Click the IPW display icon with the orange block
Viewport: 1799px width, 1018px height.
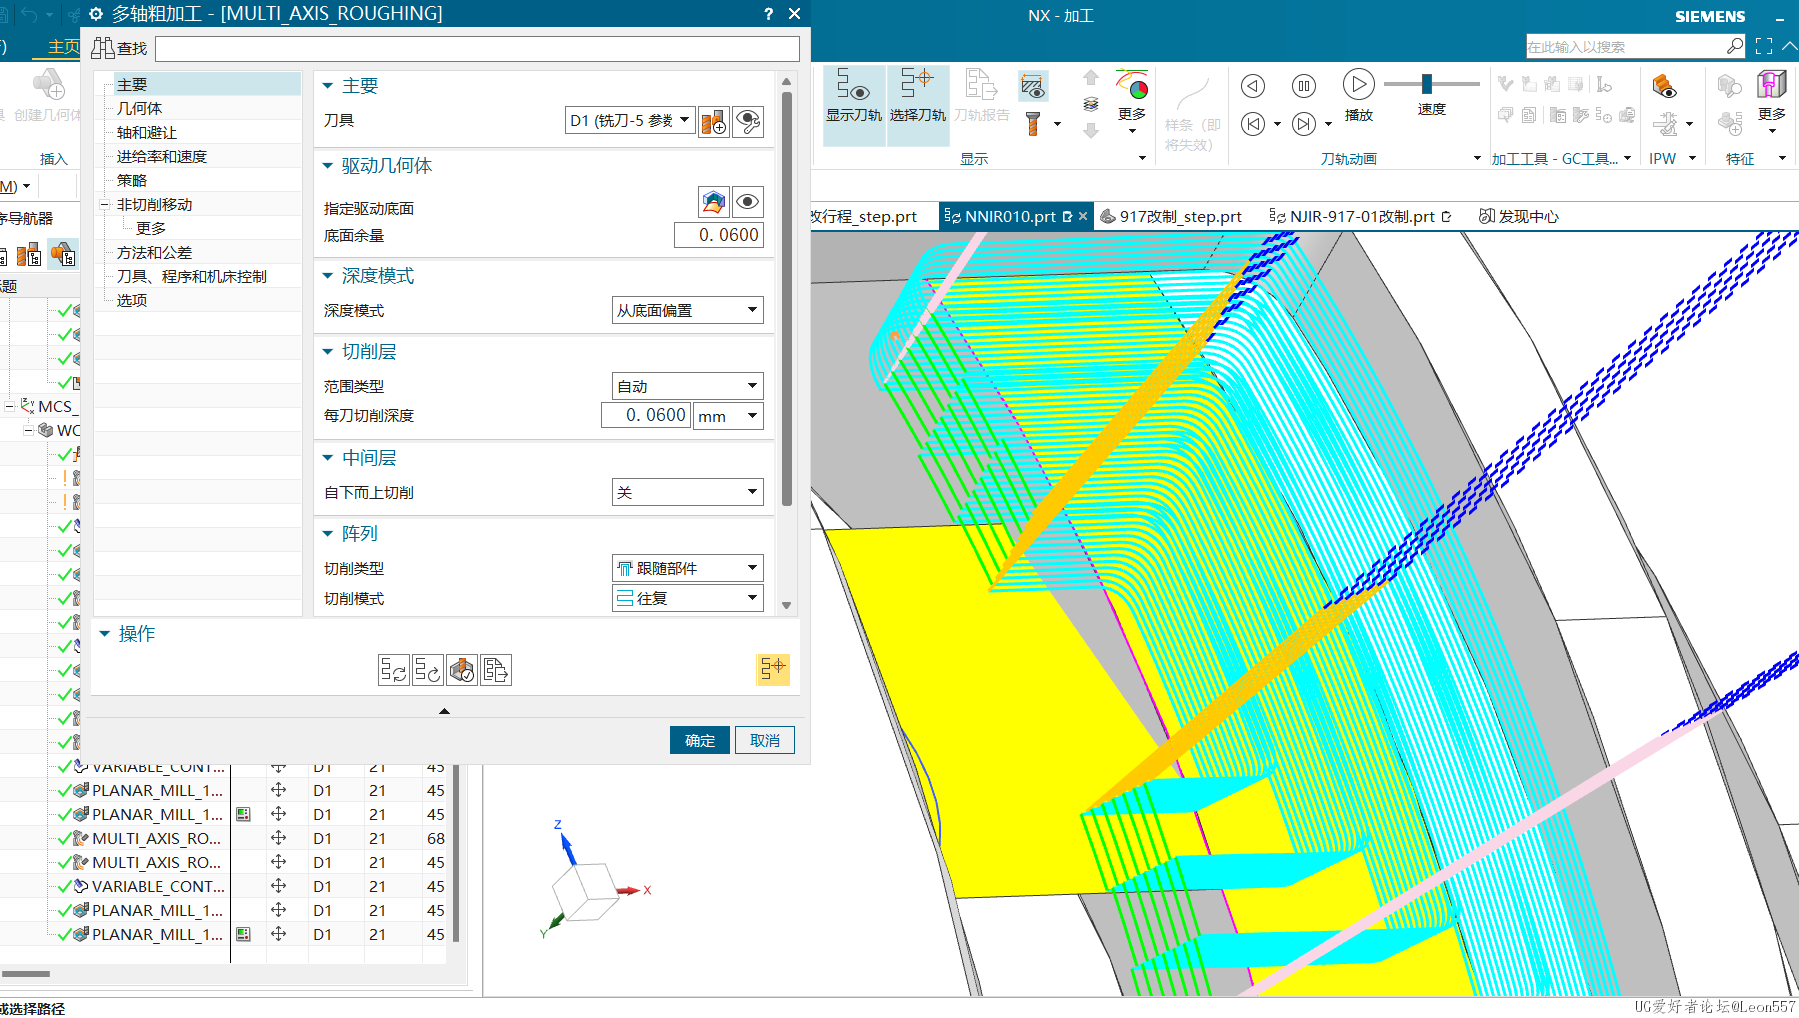[1665, 86]
